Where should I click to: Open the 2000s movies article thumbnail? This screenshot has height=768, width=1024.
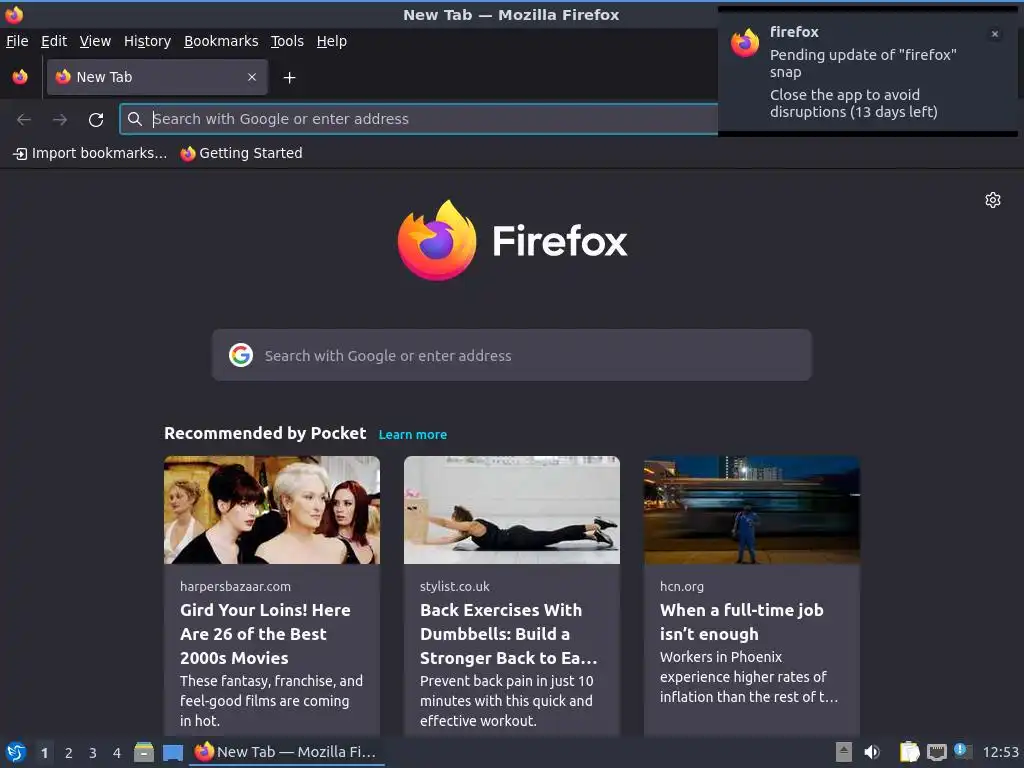click(x=272, y=509)
